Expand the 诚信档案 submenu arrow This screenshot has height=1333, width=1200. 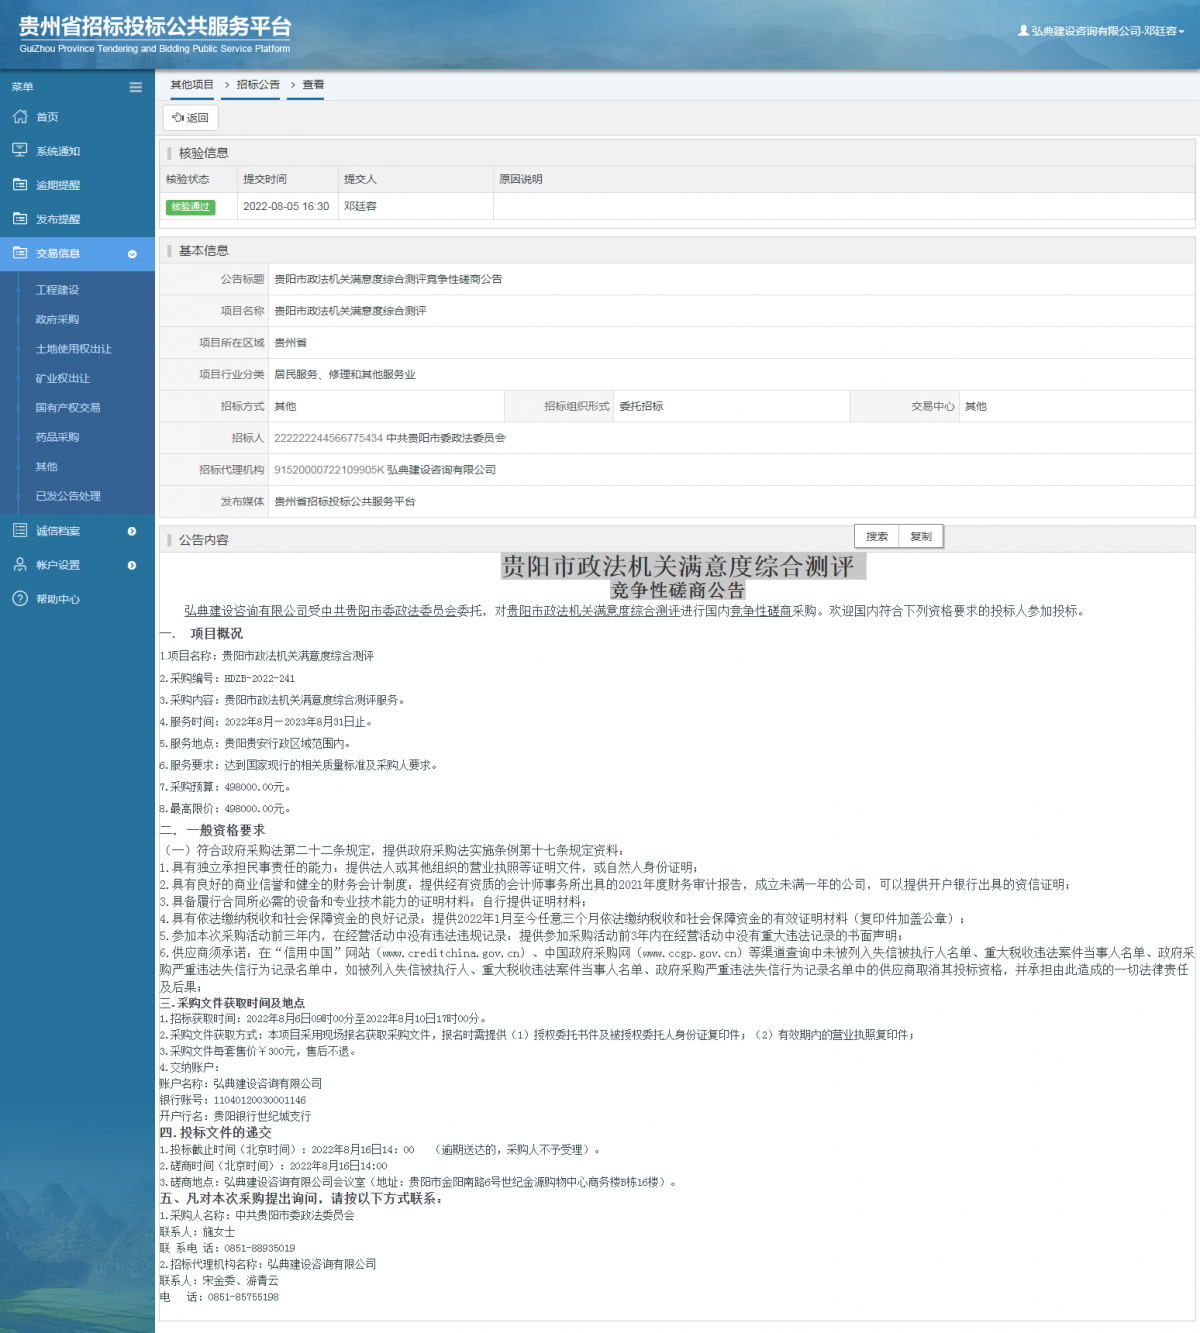tap(132, 531)
